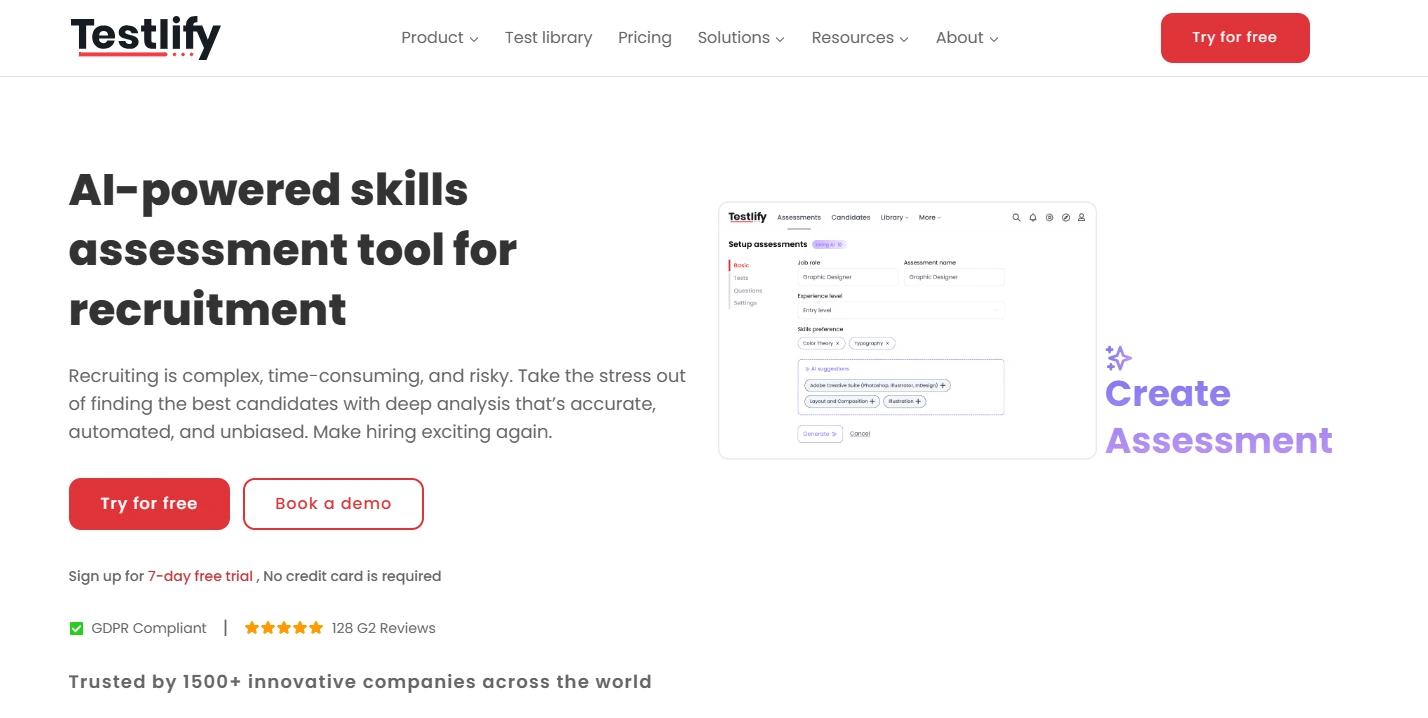
Task: Select the Settings step in preview sidebar
Action: point(745,303)
